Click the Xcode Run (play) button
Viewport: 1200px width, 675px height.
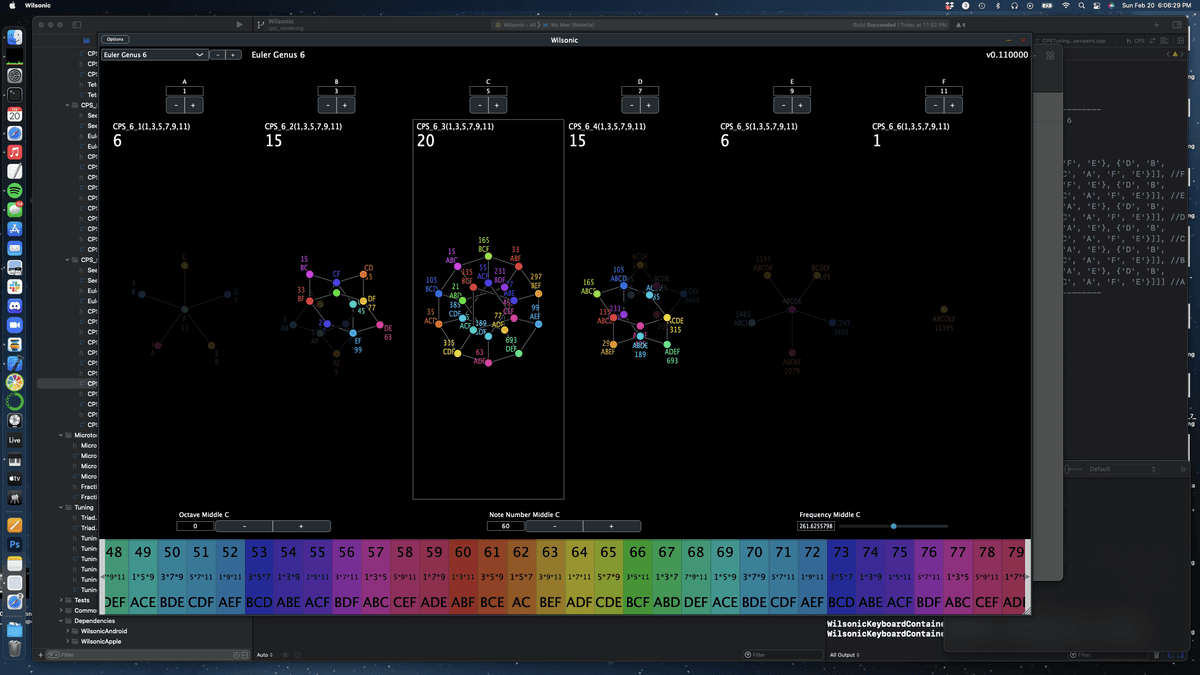click(x=239, y=24)
